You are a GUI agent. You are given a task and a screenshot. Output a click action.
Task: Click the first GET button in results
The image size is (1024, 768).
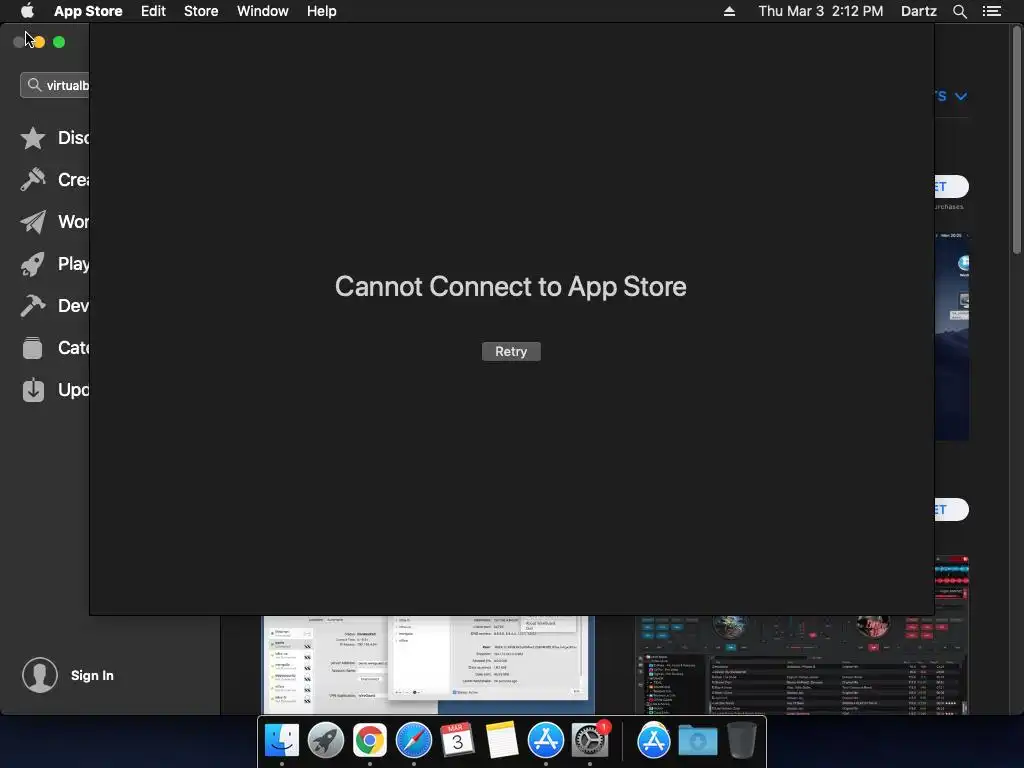[951, 187]
